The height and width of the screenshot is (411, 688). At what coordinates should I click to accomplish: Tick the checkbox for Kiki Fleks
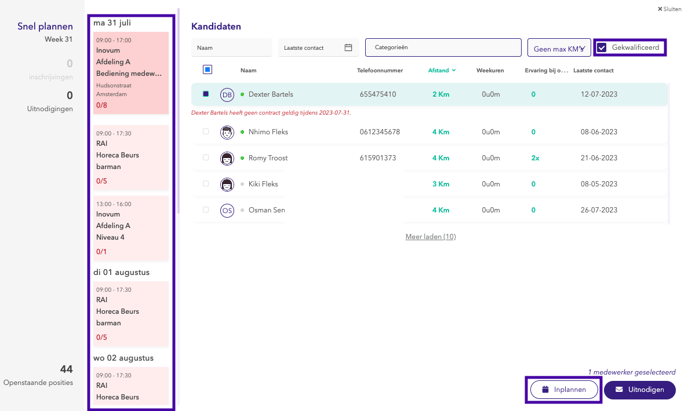click(206, 183)
